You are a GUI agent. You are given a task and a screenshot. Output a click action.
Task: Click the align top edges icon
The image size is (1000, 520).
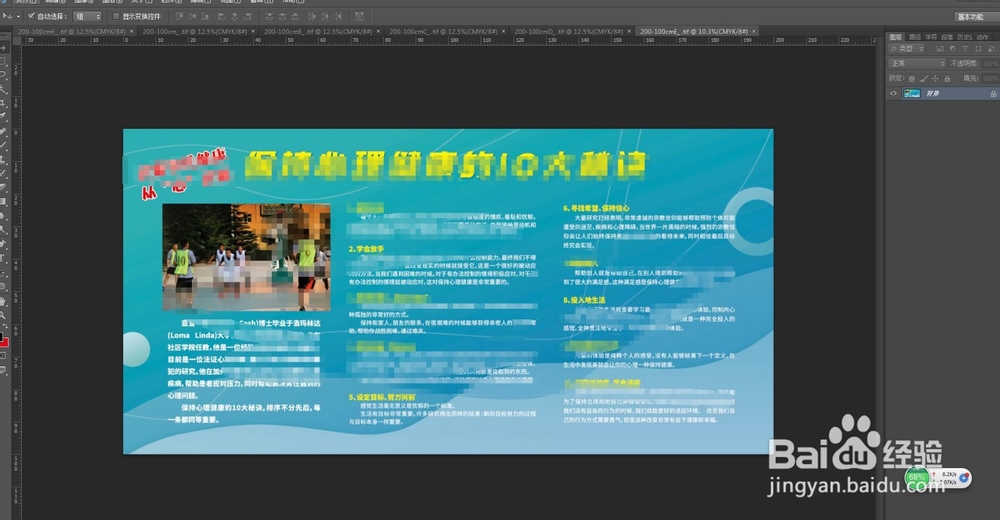[x=179, y=16]
